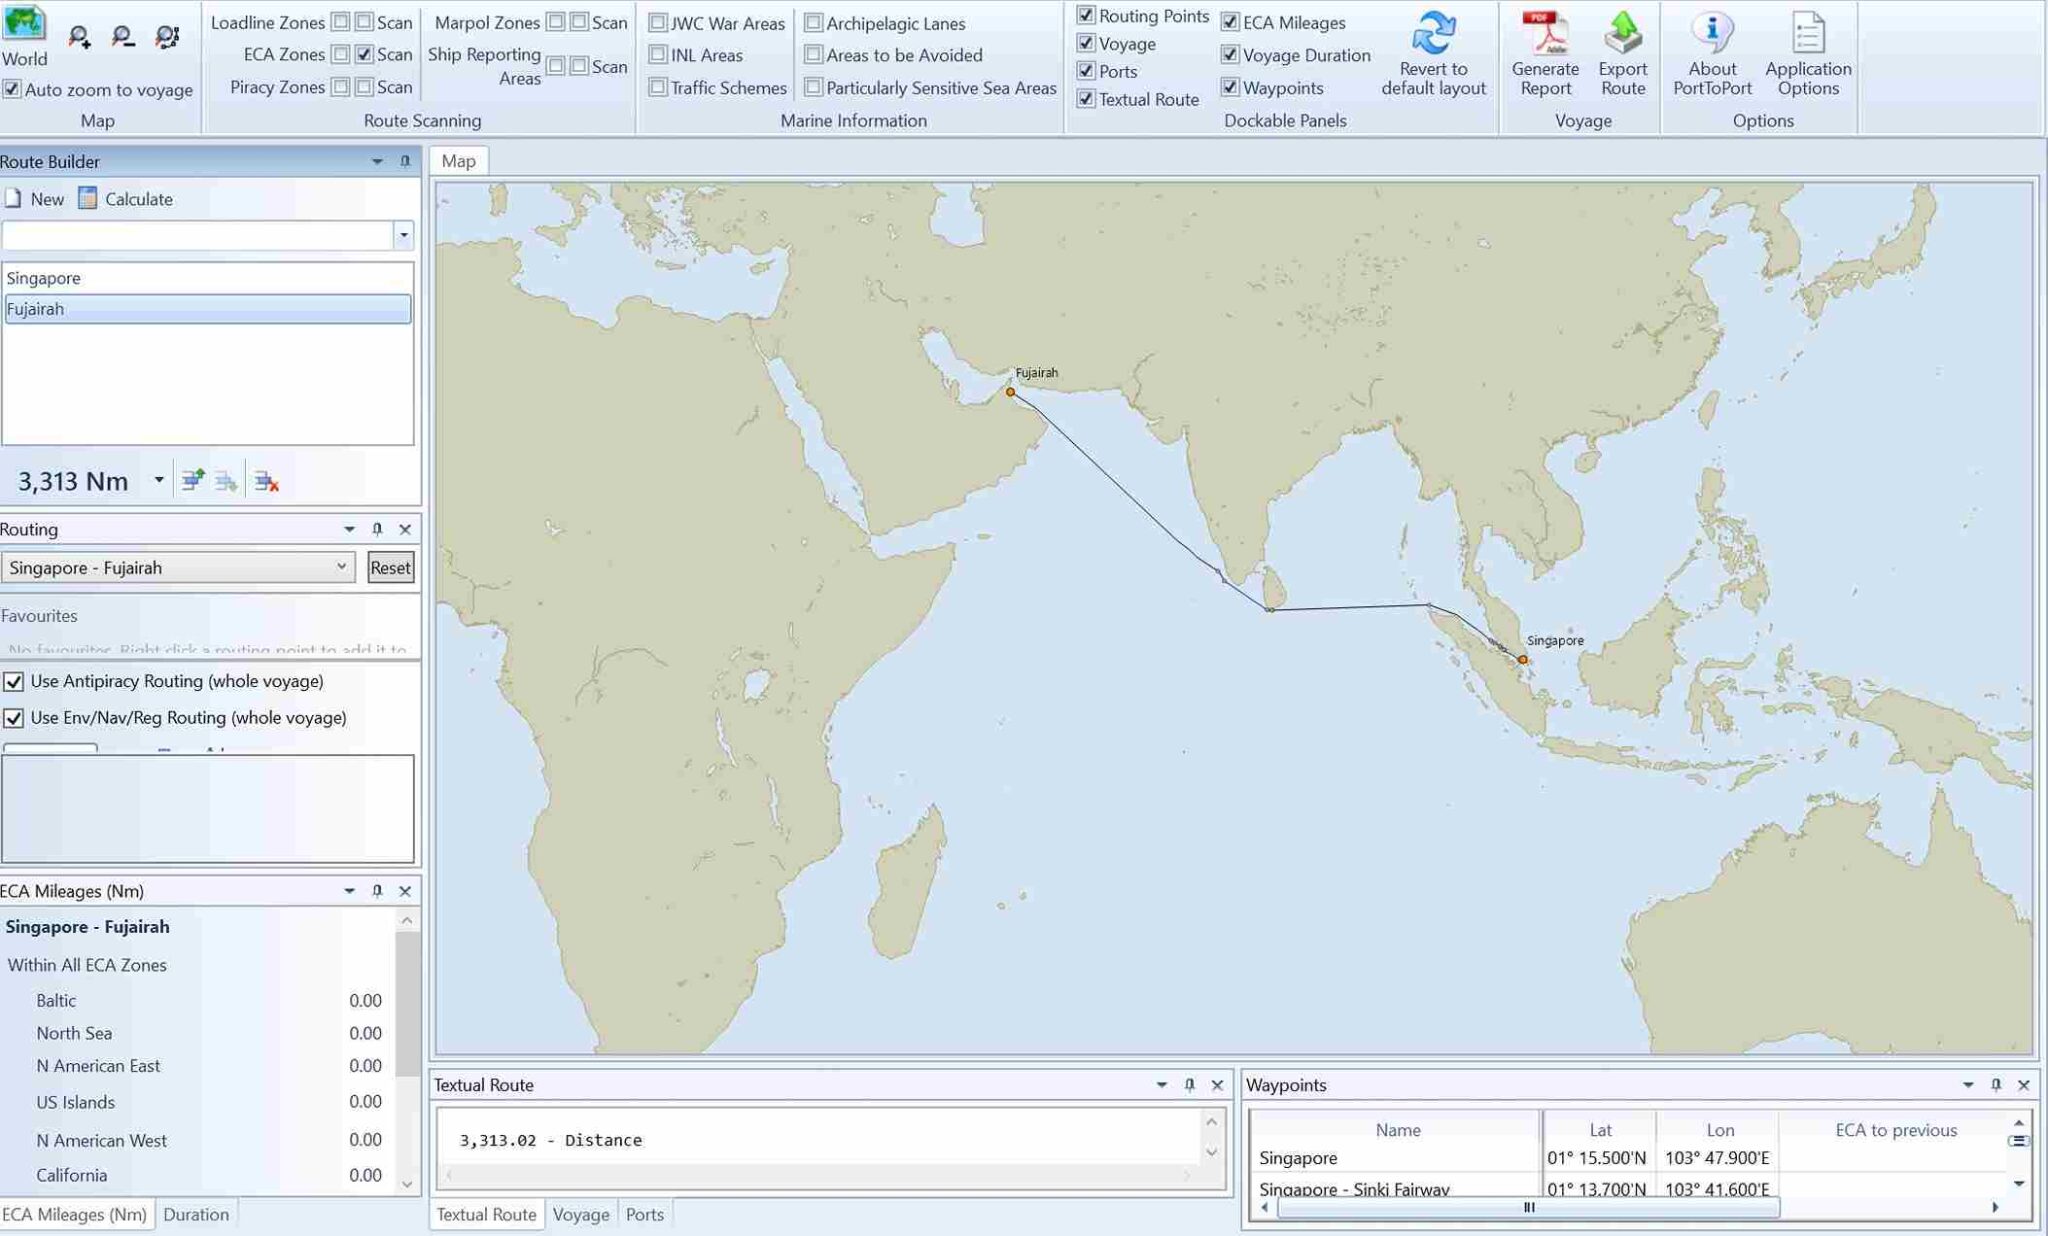Open the route name dropdown in Route Builder
Screen dimensions: 2048x1236
coord(403,235)
